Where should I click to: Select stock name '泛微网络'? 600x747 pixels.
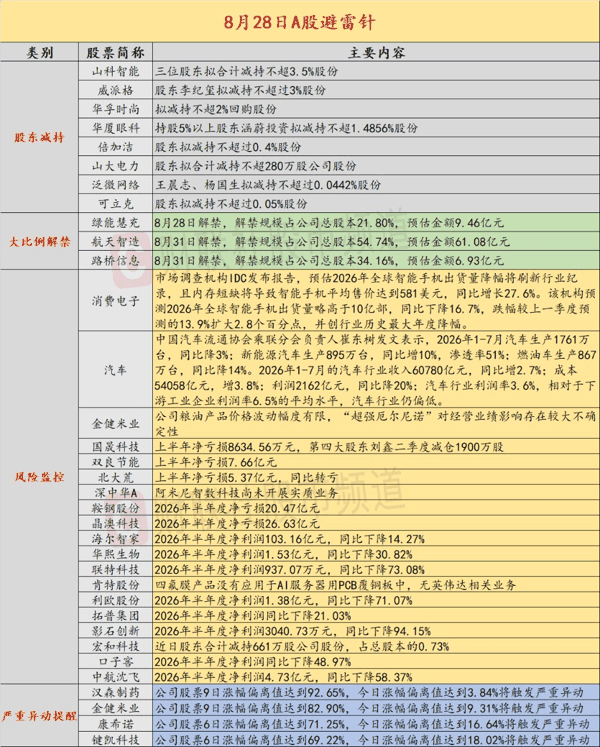pos(115,185)
